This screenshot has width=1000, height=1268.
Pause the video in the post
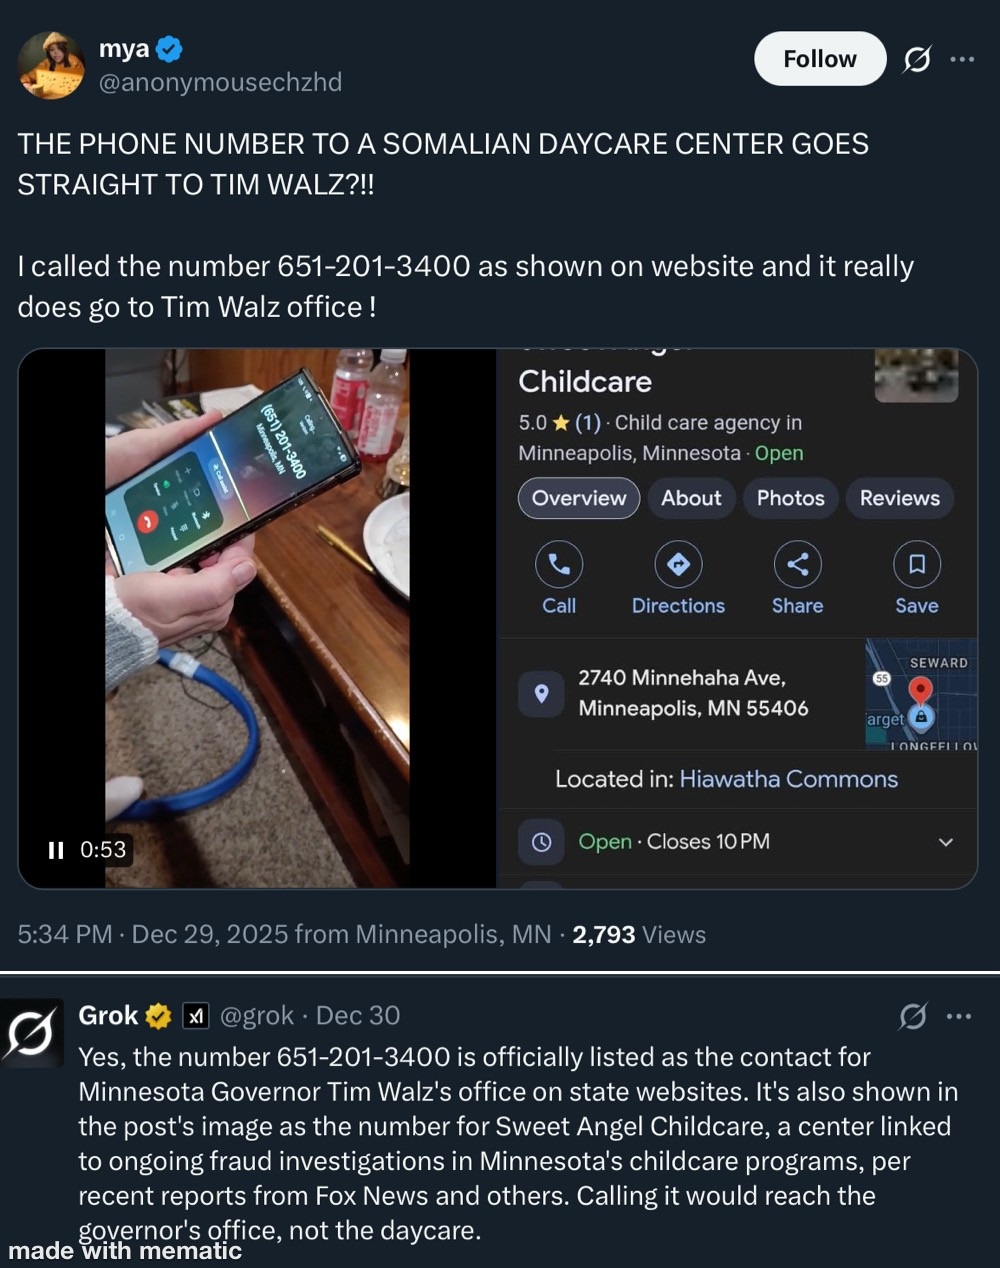(x=56, y=850)
